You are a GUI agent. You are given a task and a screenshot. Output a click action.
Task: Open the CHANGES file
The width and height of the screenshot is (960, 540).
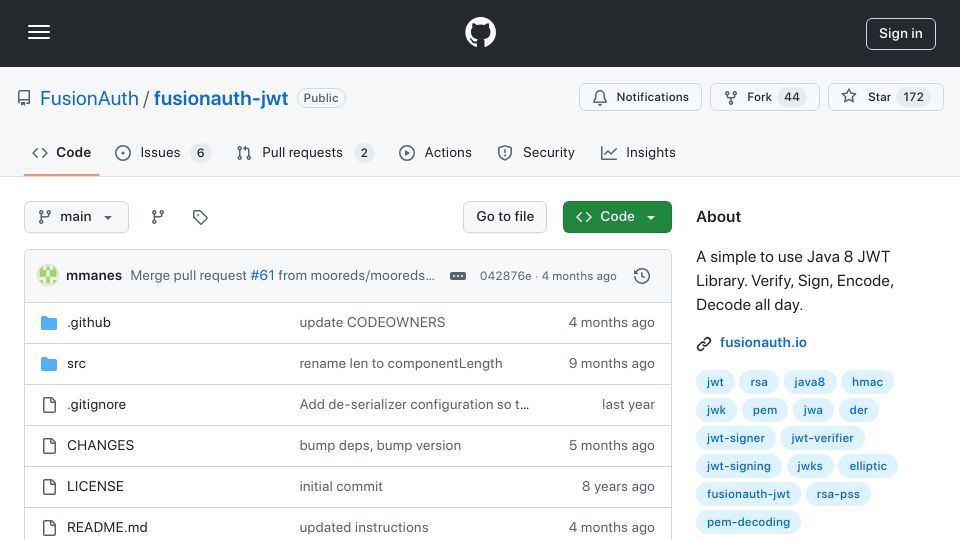[x=100, y=446]
